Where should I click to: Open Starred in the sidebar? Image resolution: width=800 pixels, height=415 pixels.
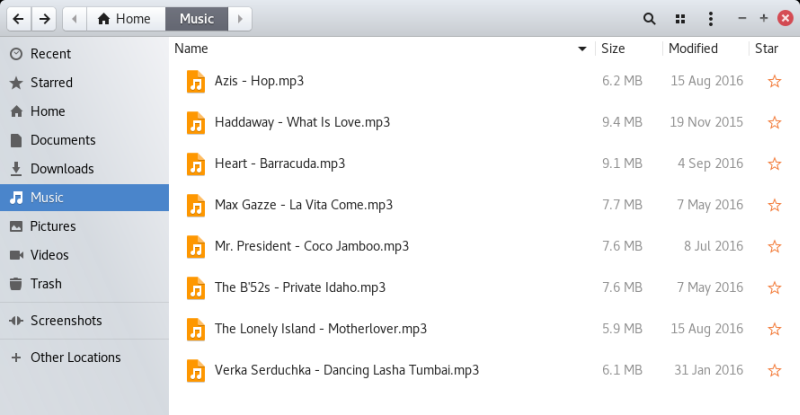[x=84, y=82]
